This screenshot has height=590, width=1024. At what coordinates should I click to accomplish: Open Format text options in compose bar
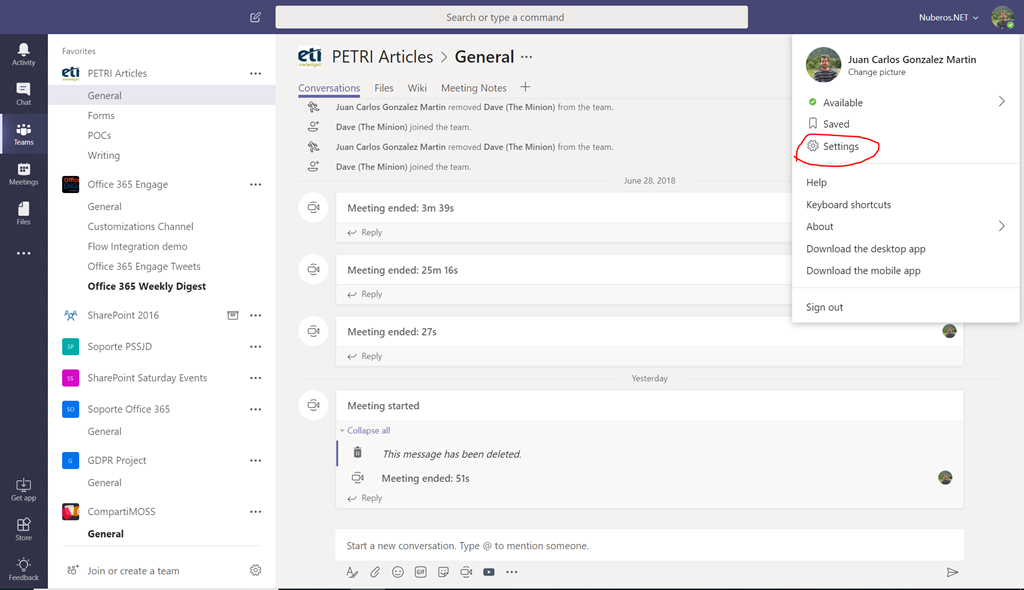click(352, 572)
